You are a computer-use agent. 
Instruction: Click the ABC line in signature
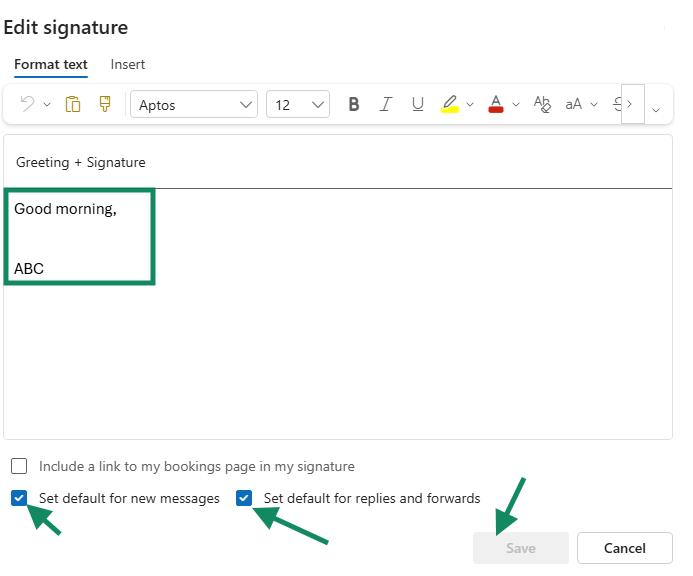(x=29, y=268)
